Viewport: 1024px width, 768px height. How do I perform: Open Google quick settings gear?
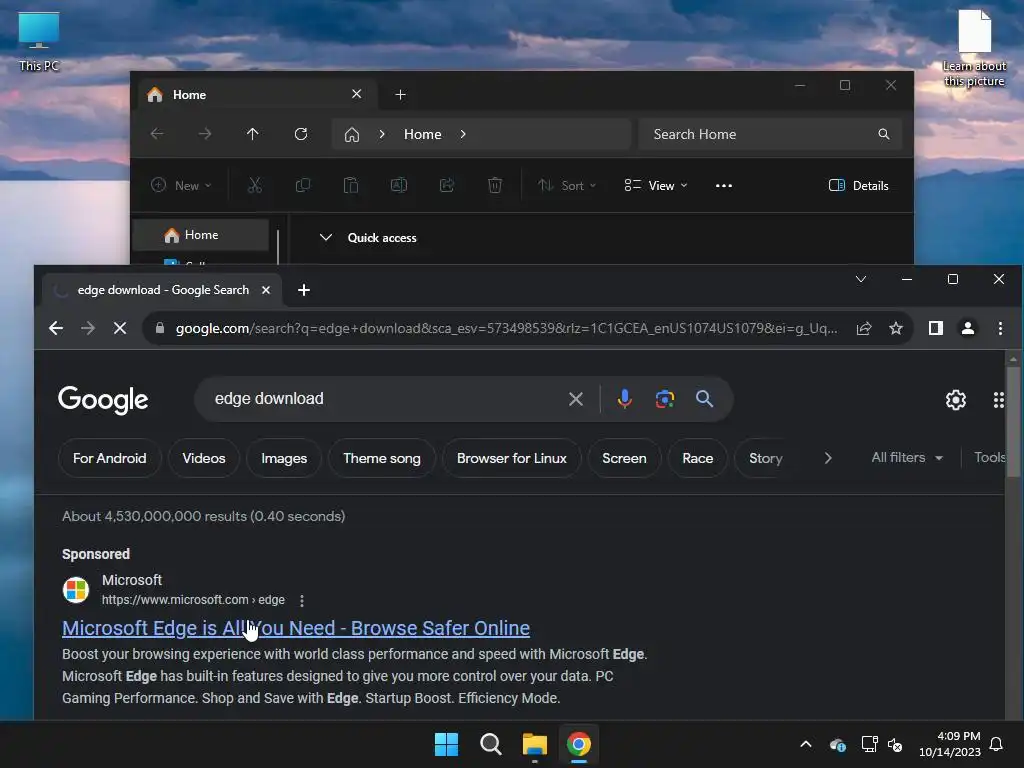point(955,400)
